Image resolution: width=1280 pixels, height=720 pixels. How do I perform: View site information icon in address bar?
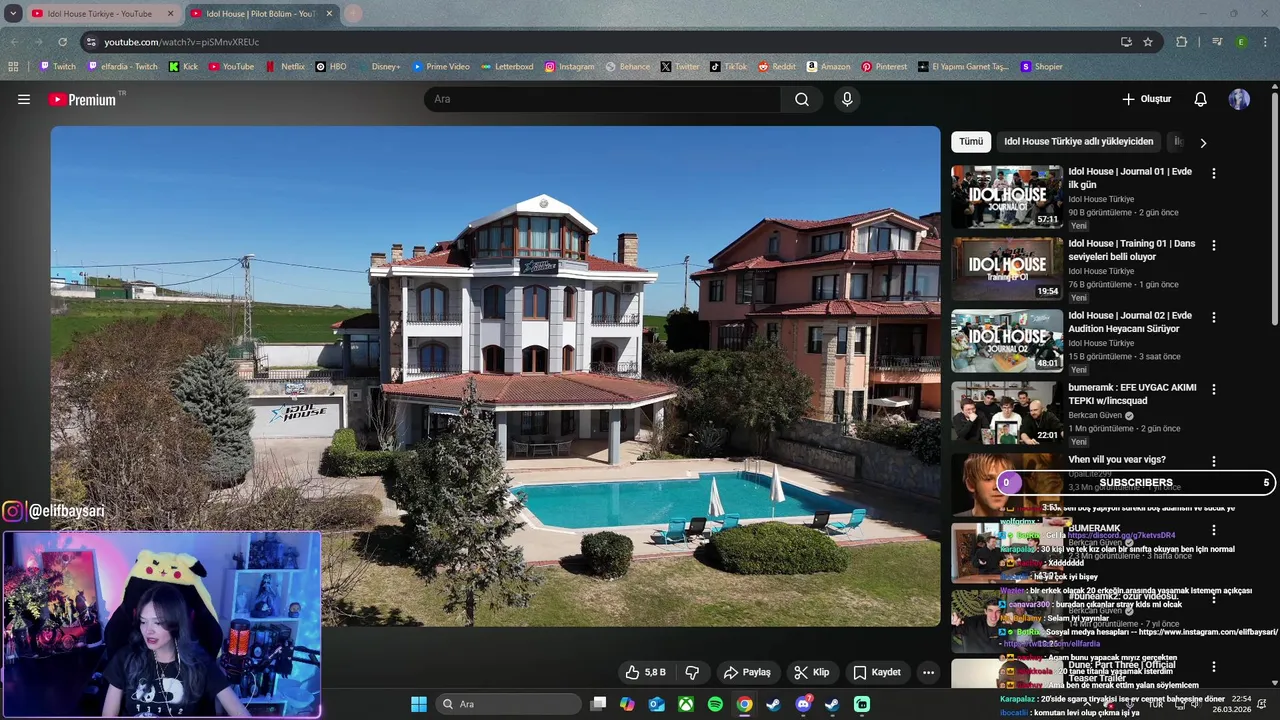click(x=91, y=42)
